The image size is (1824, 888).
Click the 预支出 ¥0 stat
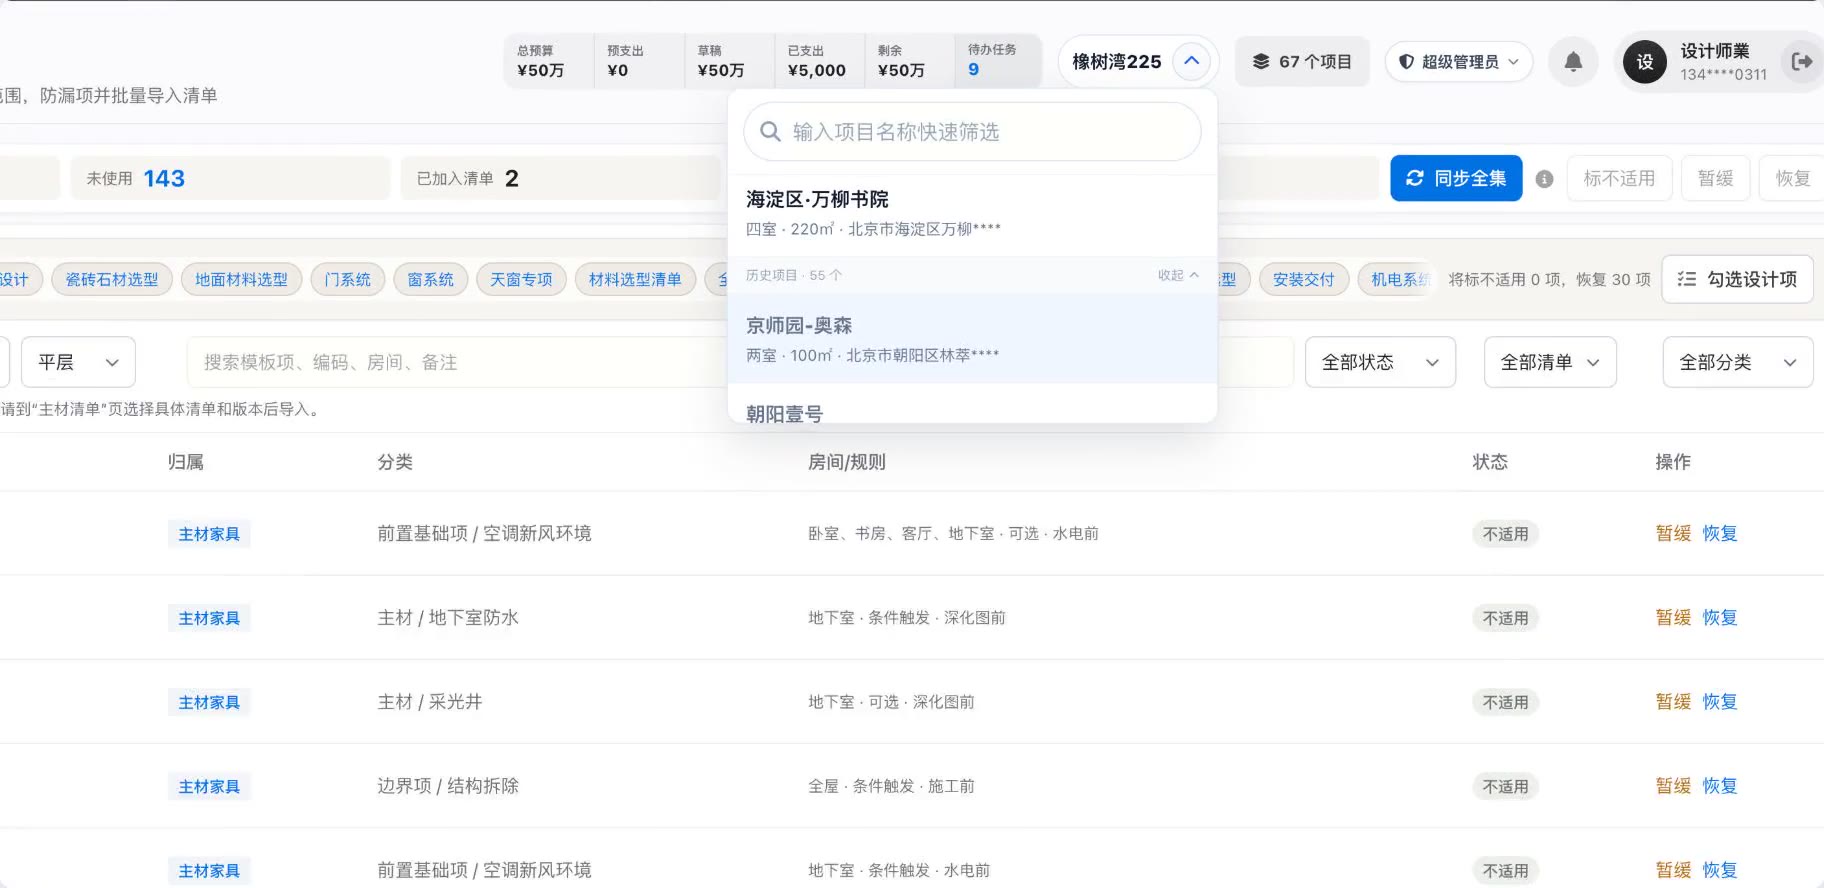(638, 61)
